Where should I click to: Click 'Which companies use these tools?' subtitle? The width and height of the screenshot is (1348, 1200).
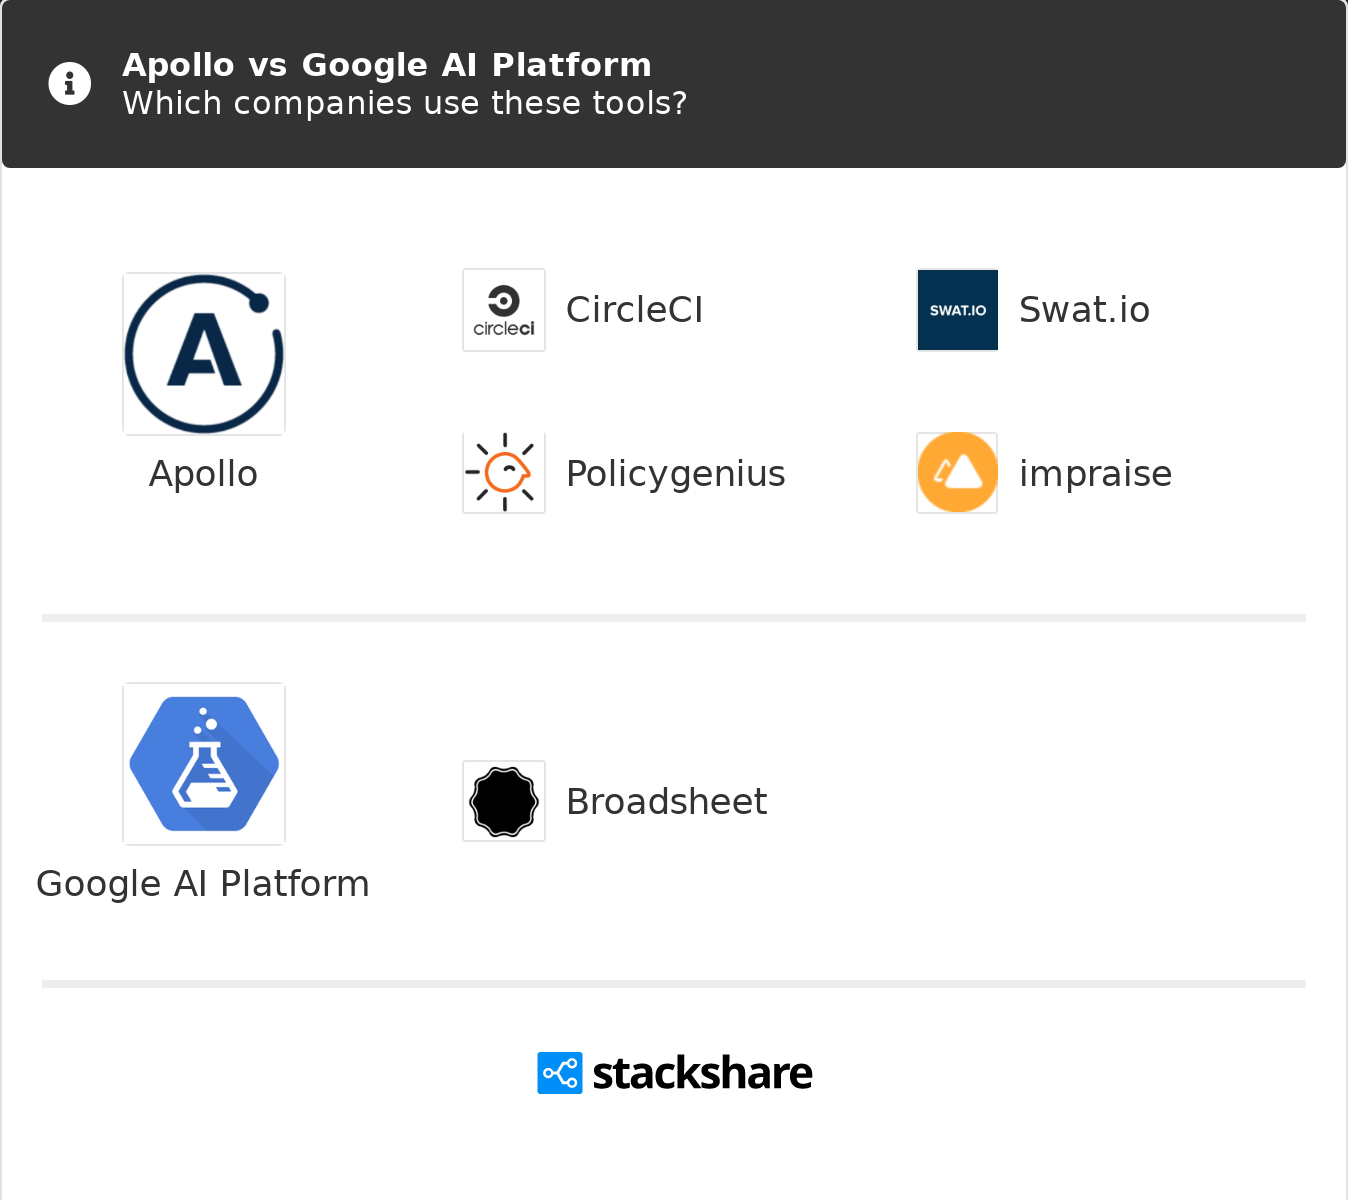click(x=405, y=103)
